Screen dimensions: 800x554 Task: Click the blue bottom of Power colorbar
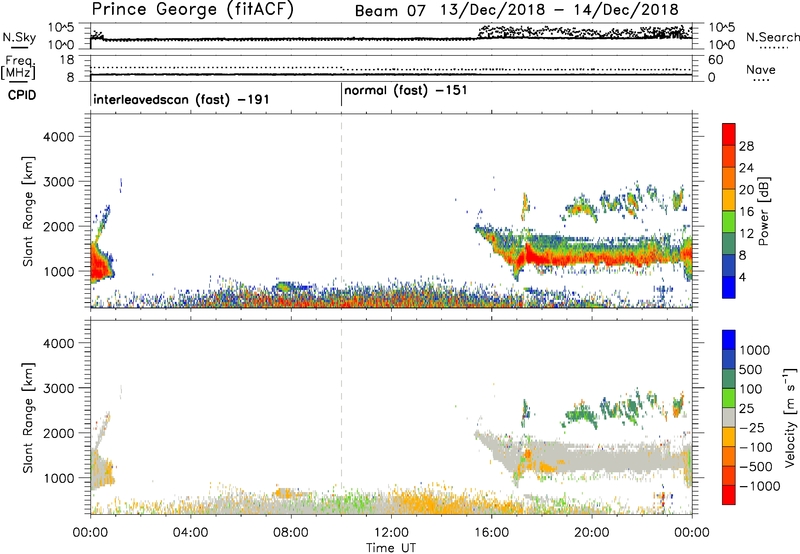(729, 287)
